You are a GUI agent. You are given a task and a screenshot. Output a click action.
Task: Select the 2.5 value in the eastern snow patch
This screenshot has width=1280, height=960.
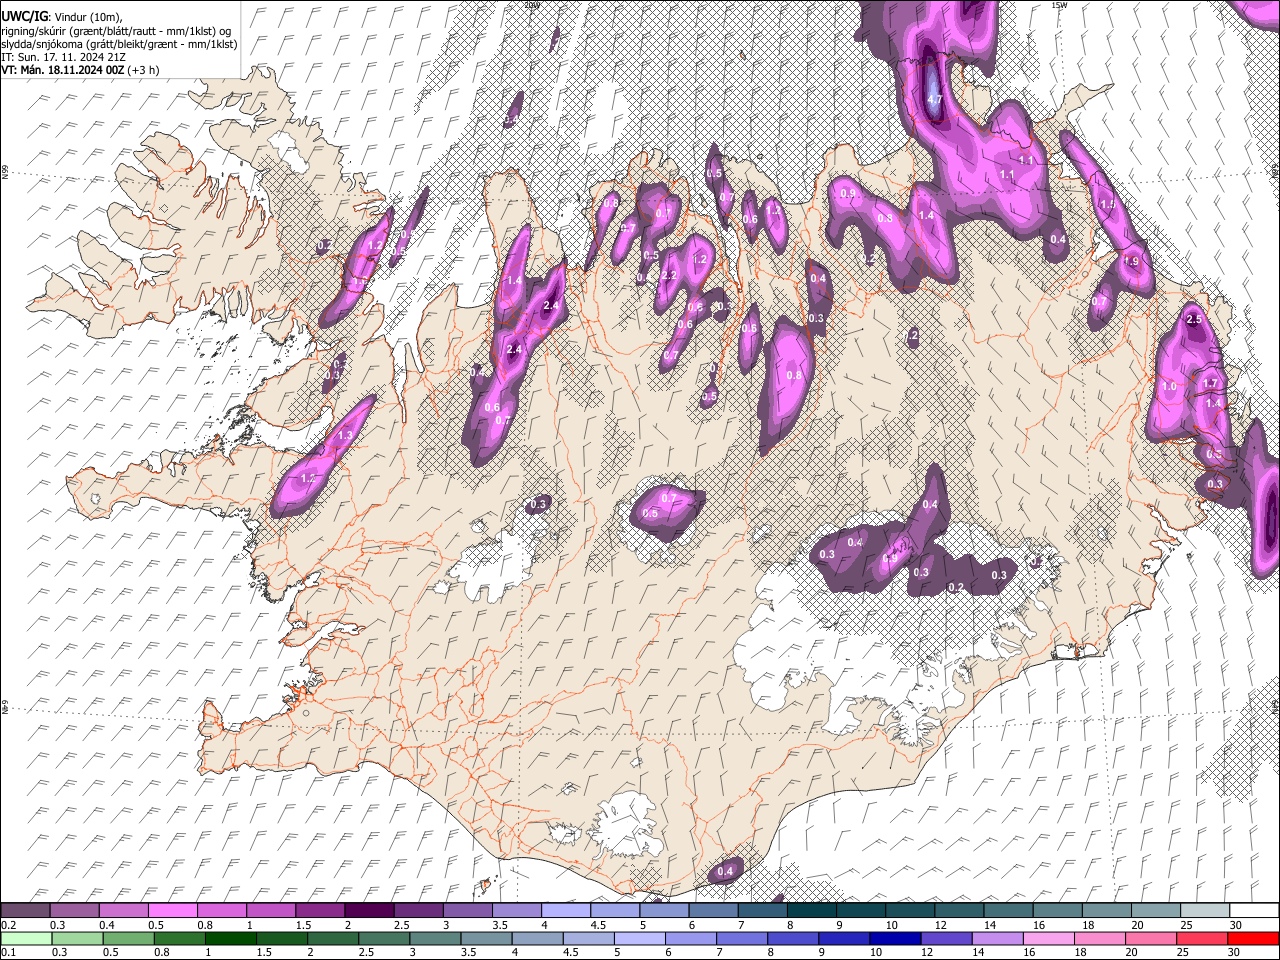pos(1193,320)
